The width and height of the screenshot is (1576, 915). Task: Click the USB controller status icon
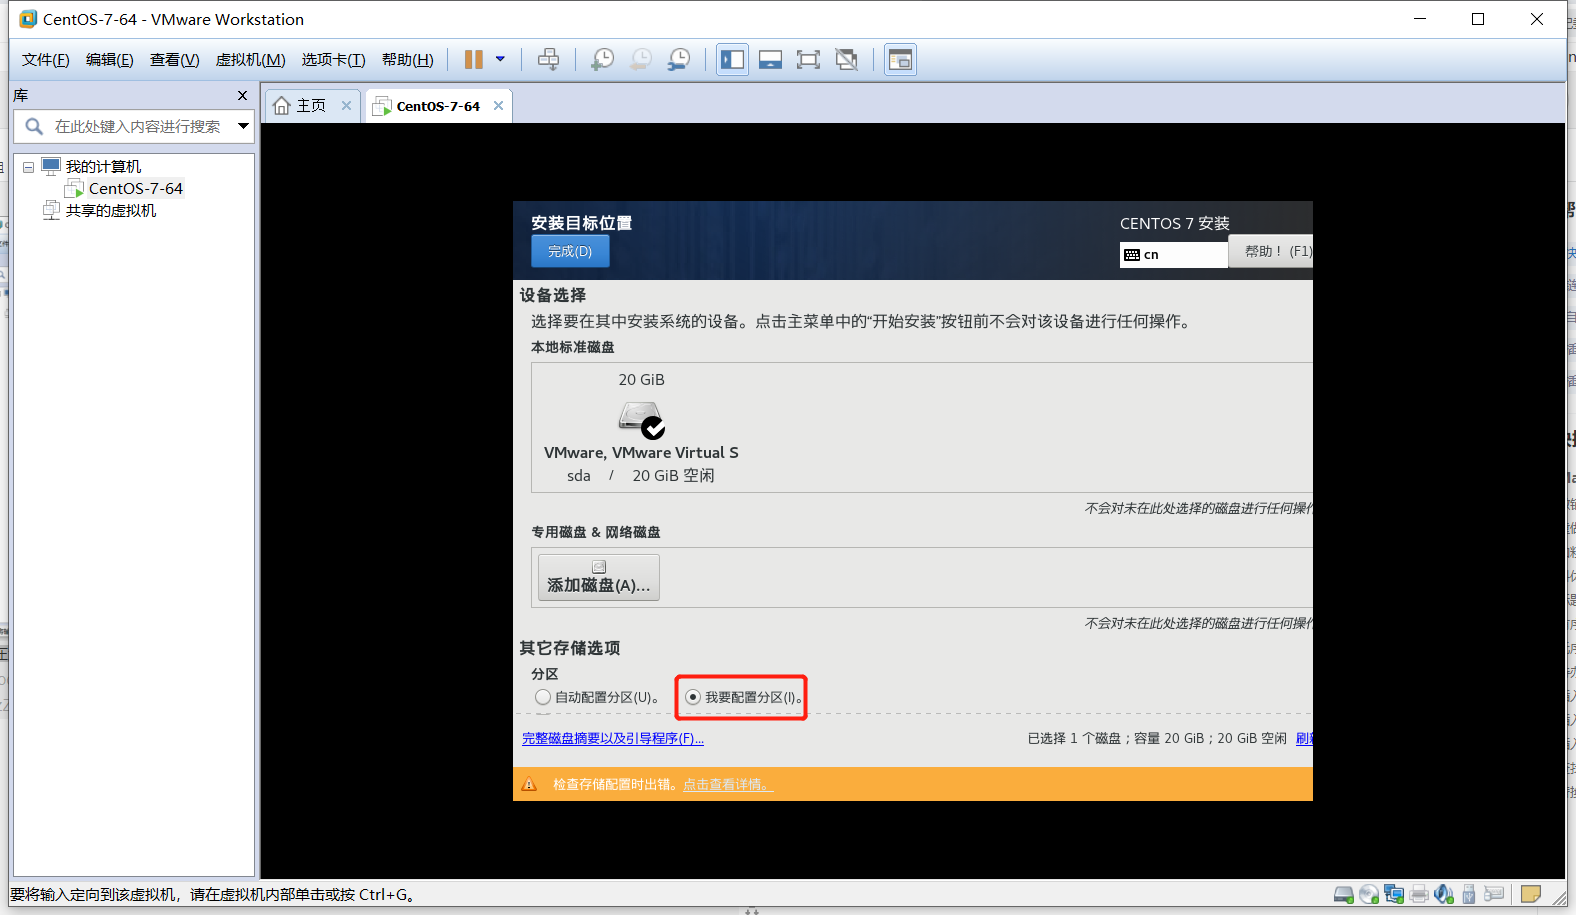click(1469, 895)
